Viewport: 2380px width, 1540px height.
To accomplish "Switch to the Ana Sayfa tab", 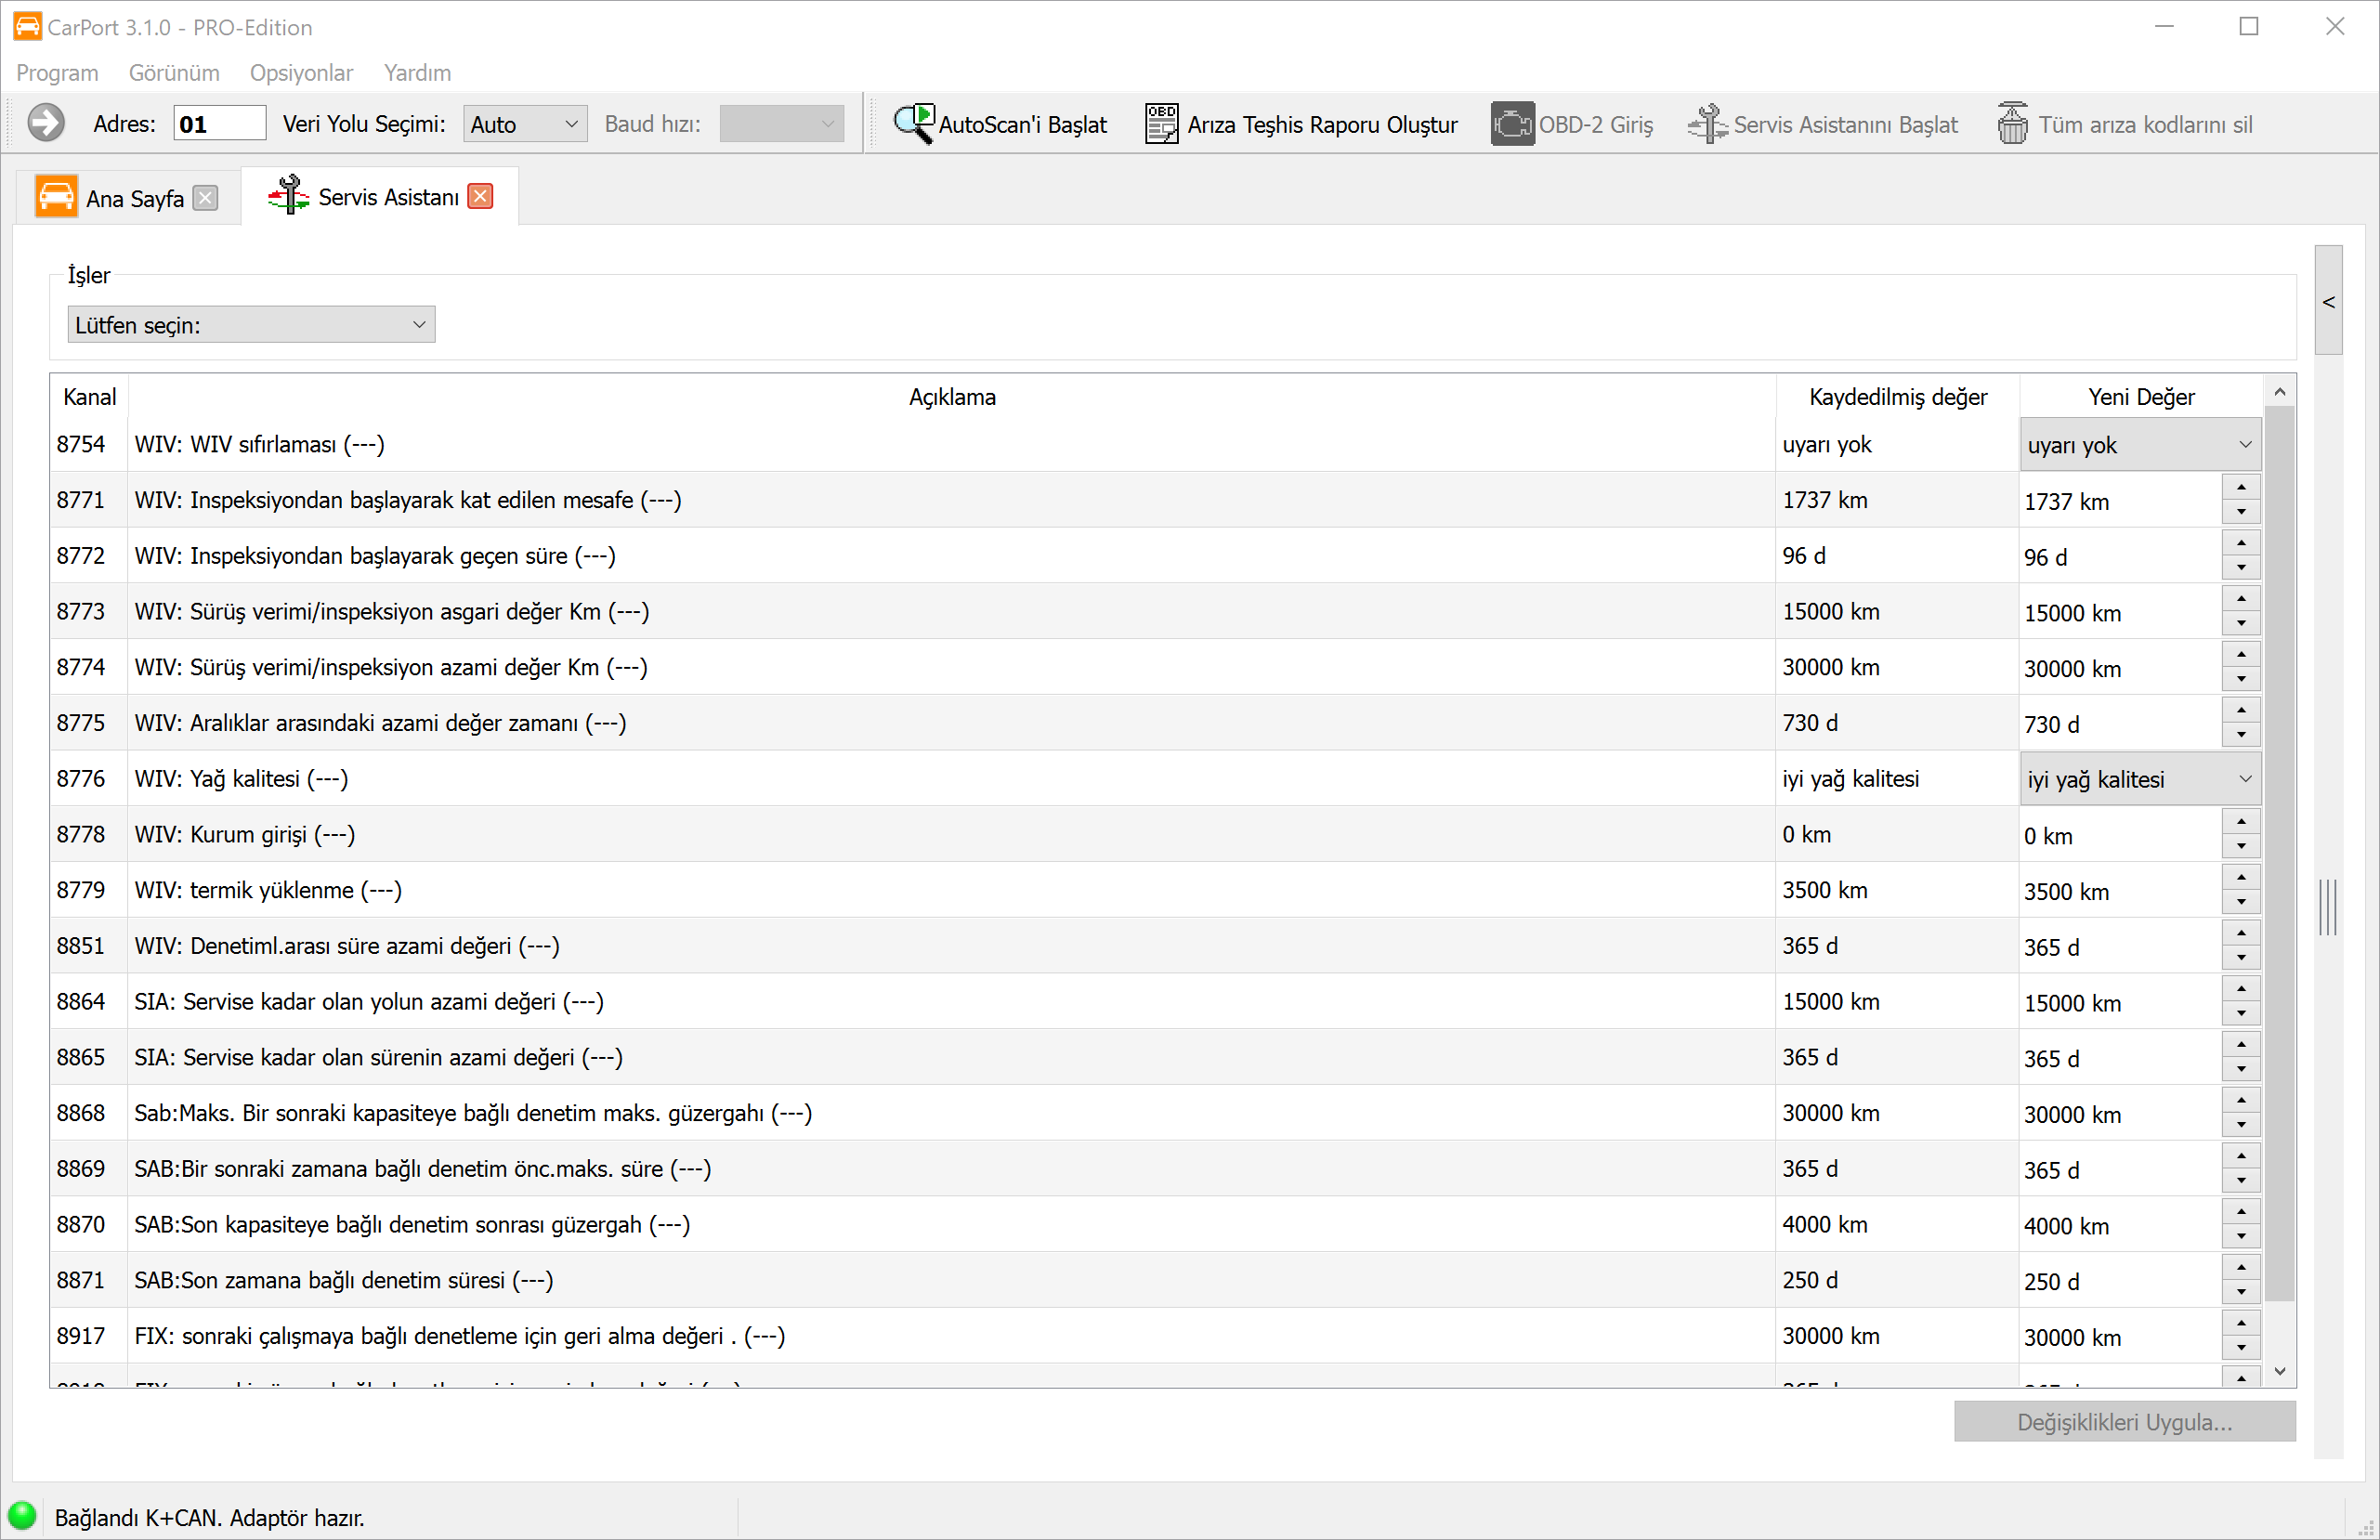I will (x=134, y=198).
